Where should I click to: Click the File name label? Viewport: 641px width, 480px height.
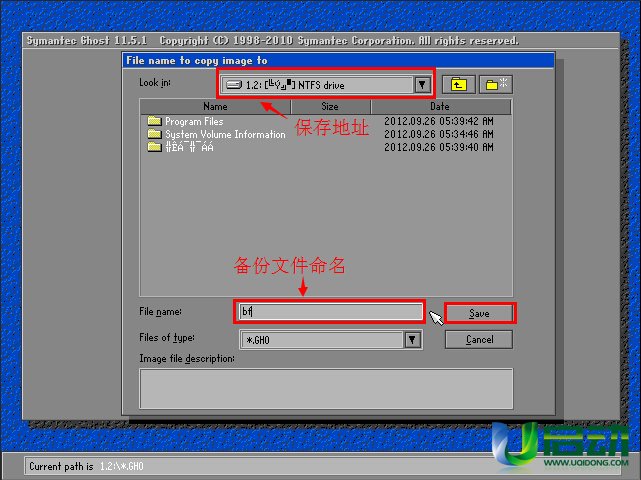click(x=160, y=312)
